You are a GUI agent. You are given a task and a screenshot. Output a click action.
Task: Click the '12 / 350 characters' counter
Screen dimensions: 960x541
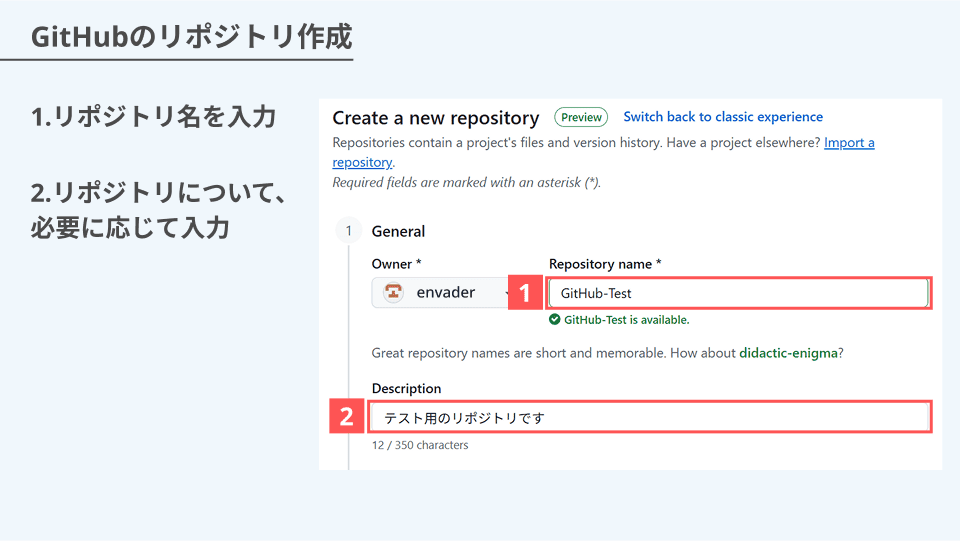click(420, 445)
